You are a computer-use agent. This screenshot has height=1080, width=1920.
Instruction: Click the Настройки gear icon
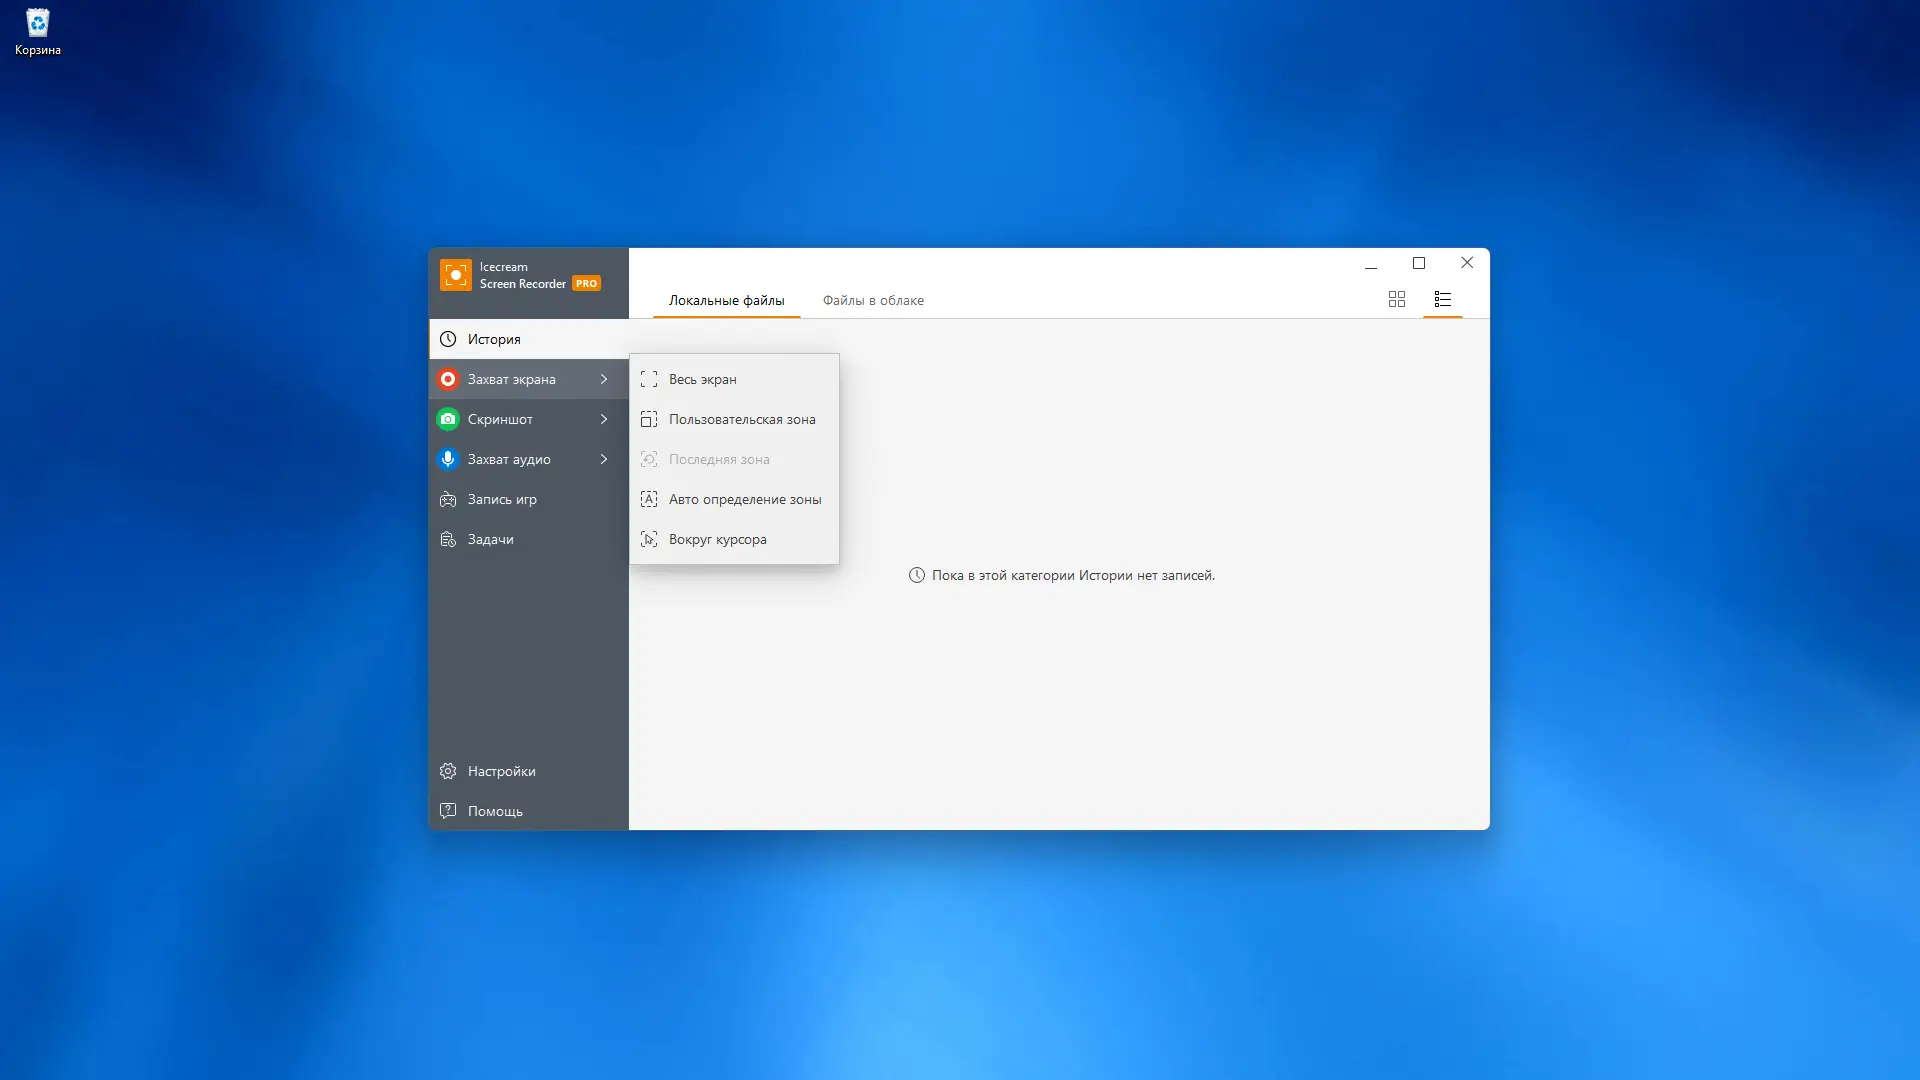pos(448,771)
